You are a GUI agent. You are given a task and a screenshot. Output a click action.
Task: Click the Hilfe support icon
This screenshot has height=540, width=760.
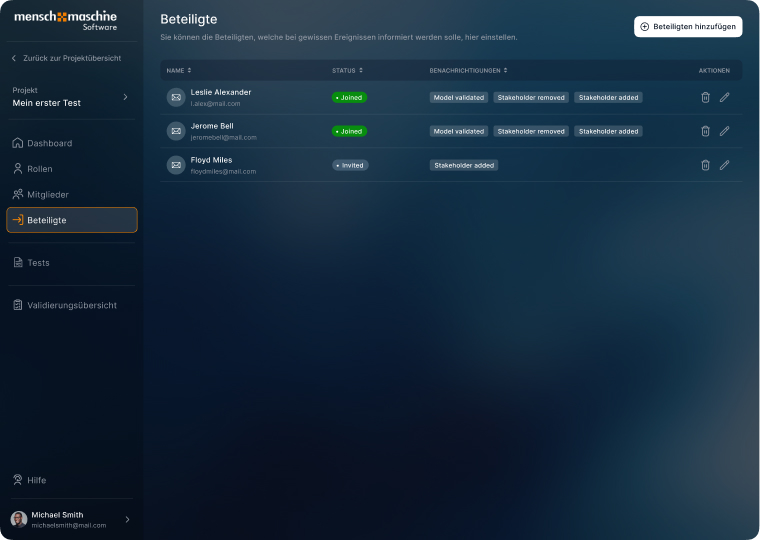17,480
